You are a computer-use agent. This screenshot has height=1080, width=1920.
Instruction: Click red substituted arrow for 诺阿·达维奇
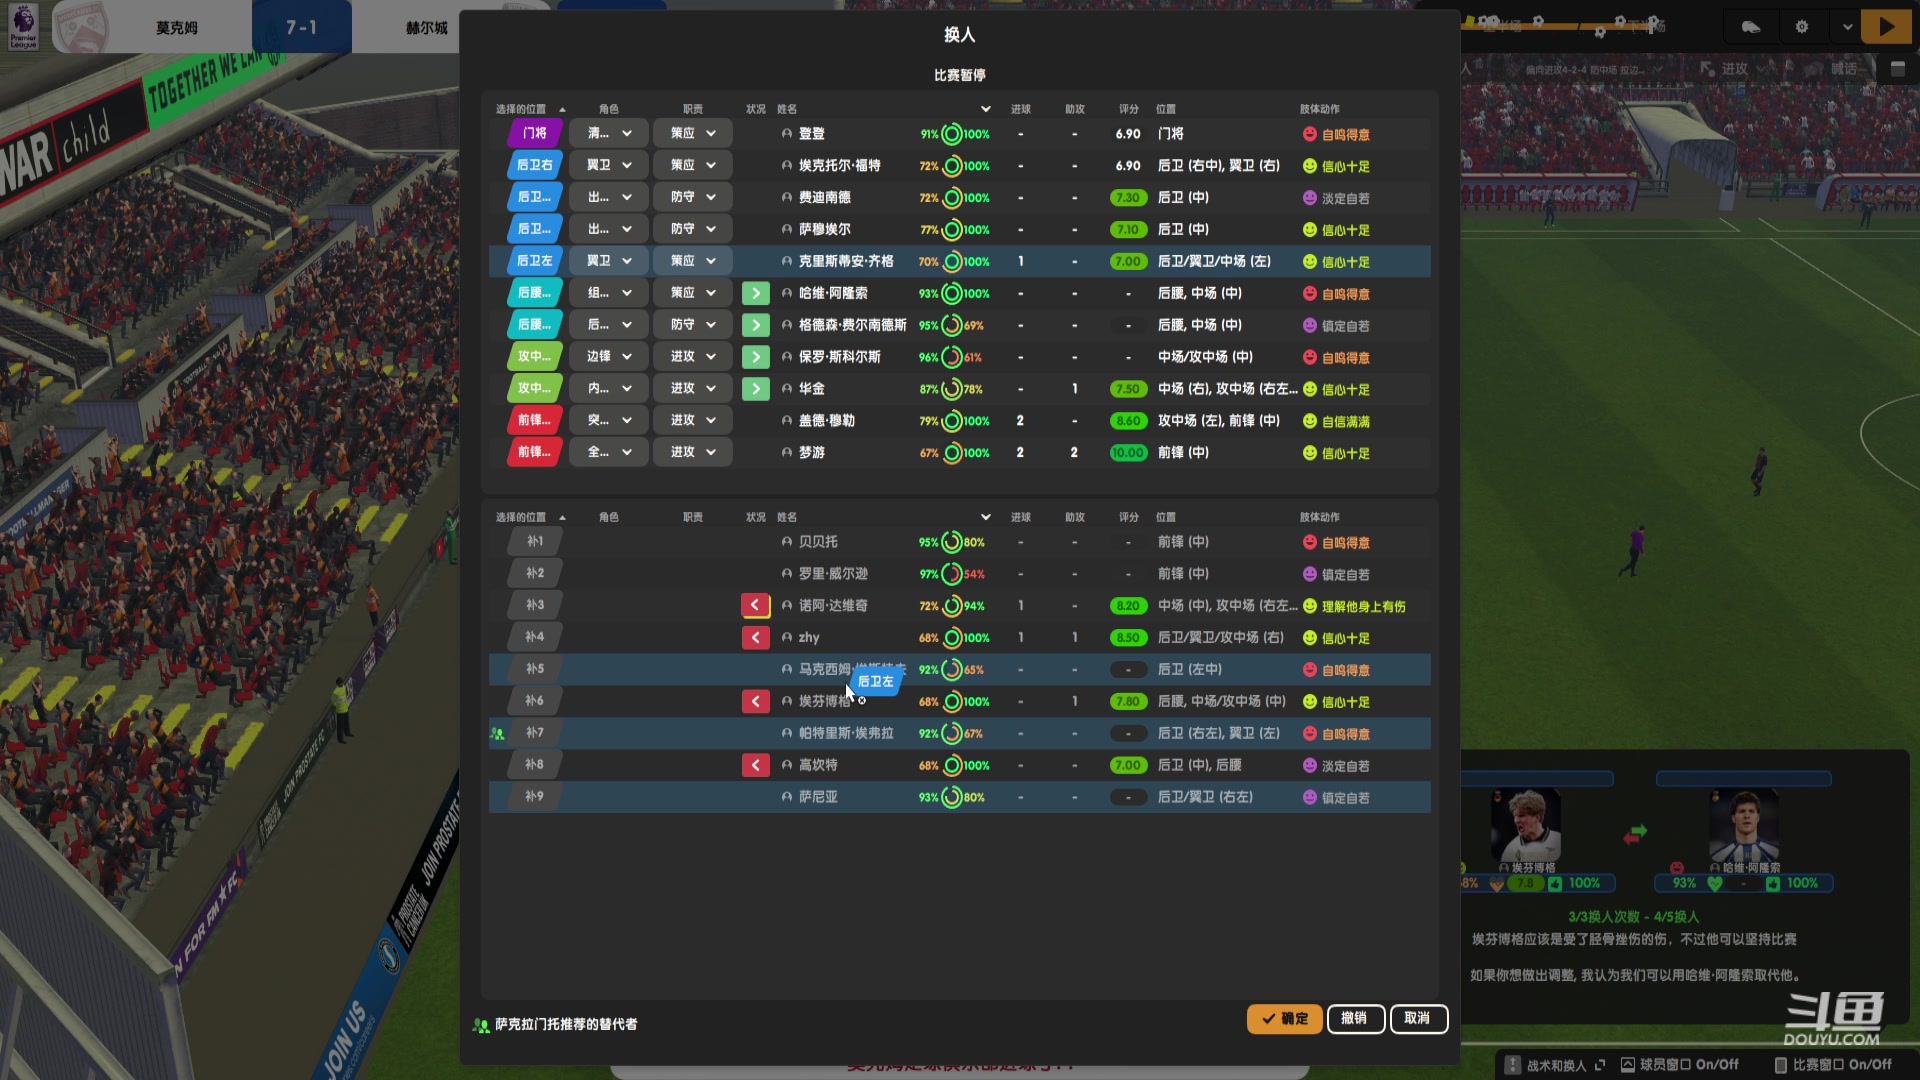pos(755,605)
